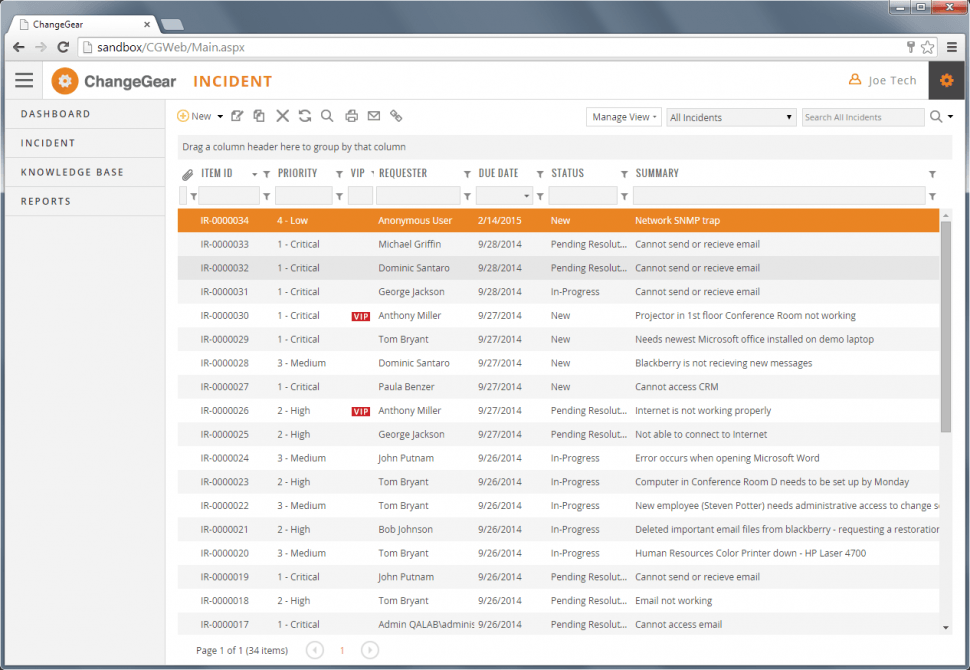Delete selected incident using the X icon
970x670 pixels.
(282, 116)
